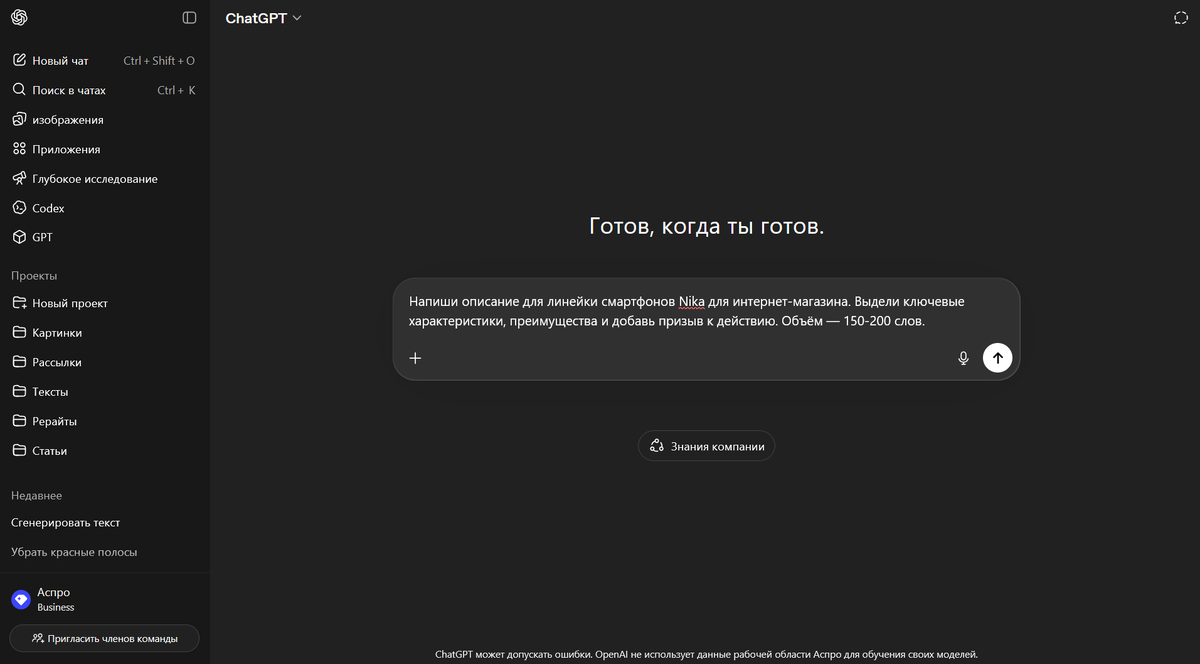
Task: Click the Картинки folder icon
Action: click(19, 333)
